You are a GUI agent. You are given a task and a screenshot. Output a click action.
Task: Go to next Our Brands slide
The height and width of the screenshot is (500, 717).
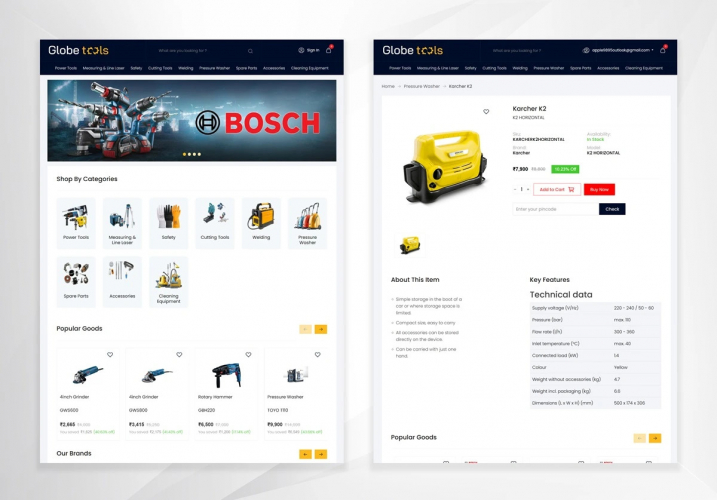tap(321, 454)
